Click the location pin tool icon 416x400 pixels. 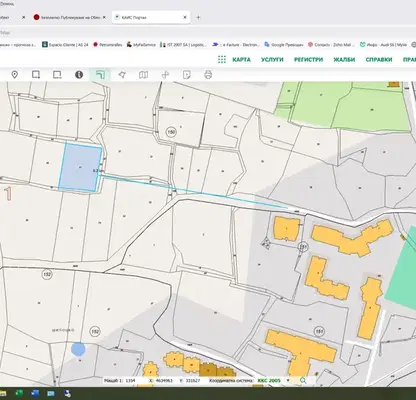tap(14, 75)
